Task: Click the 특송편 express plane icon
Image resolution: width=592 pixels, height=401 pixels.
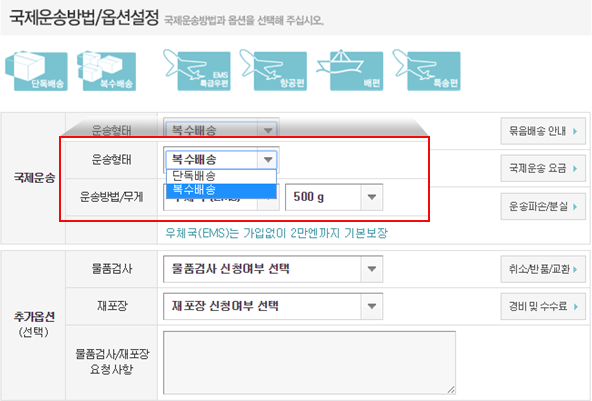Action: (427, 70)
